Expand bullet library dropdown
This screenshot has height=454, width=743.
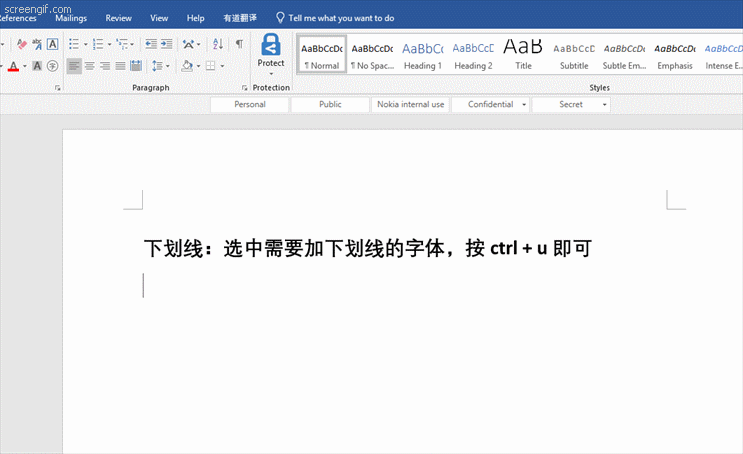(86, 44)
